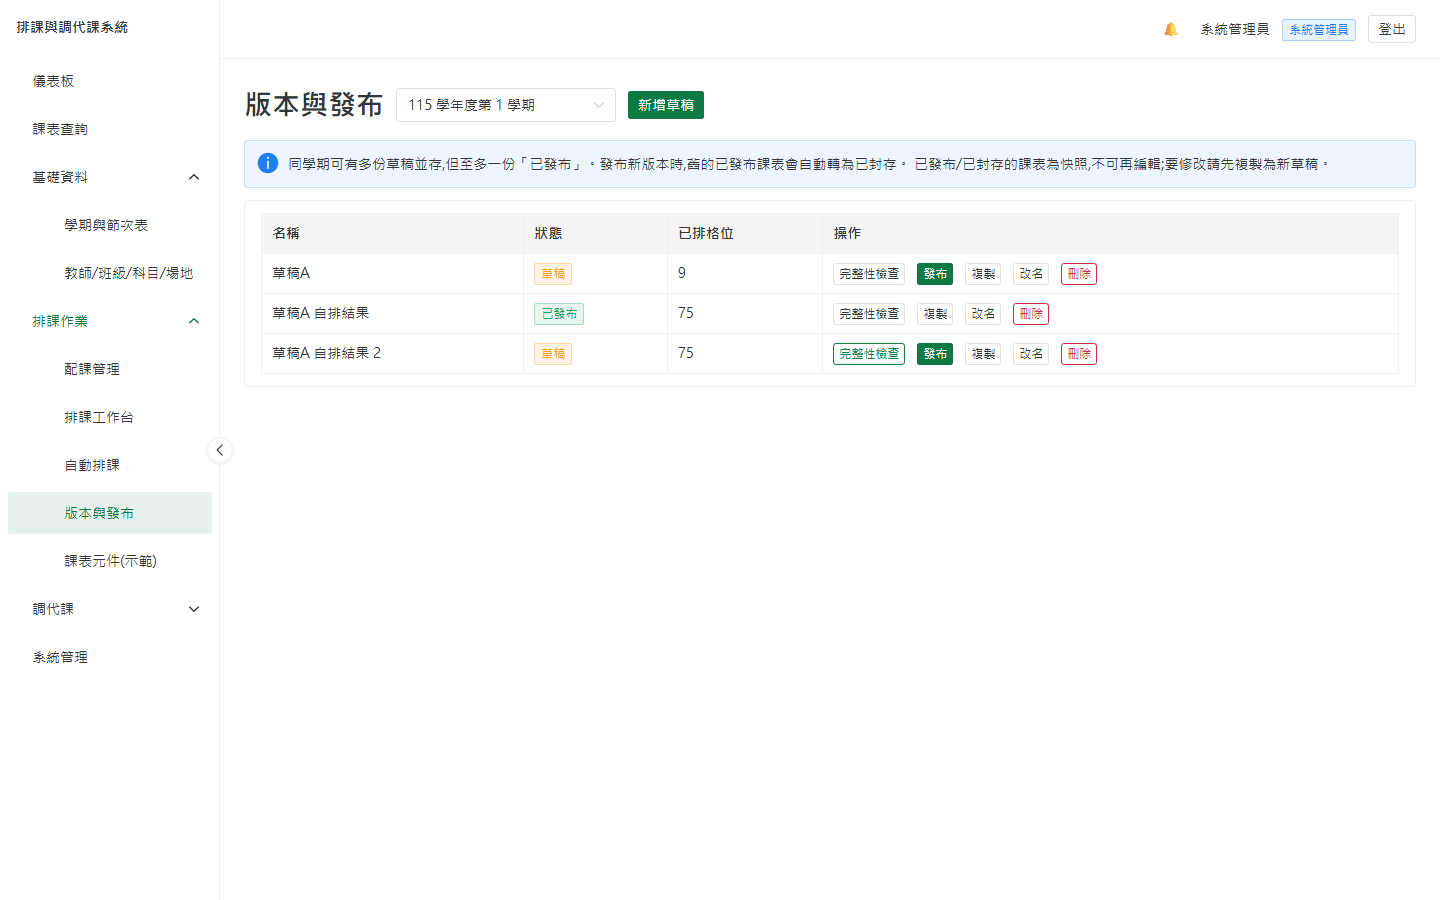This screenshot has height=900, width=1440.
Task: Click the 操作 column header
Action: 1110,233
